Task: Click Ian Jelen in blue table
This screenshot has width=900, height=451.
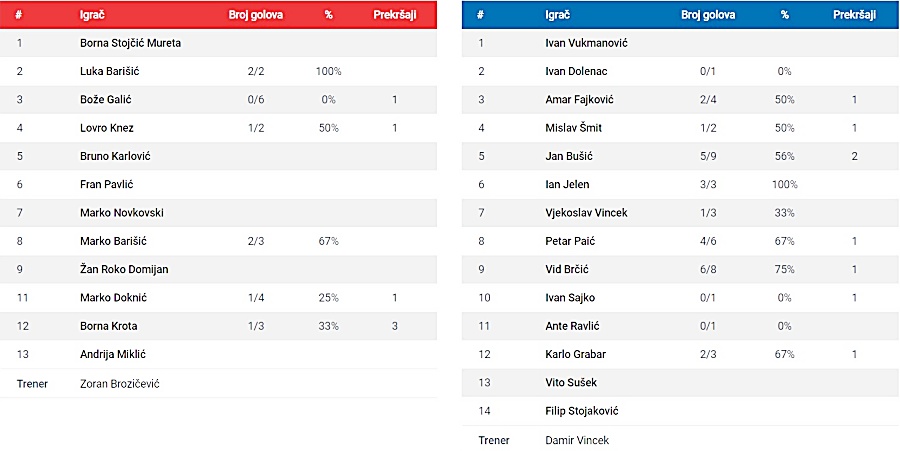Action: click(567, 184)
